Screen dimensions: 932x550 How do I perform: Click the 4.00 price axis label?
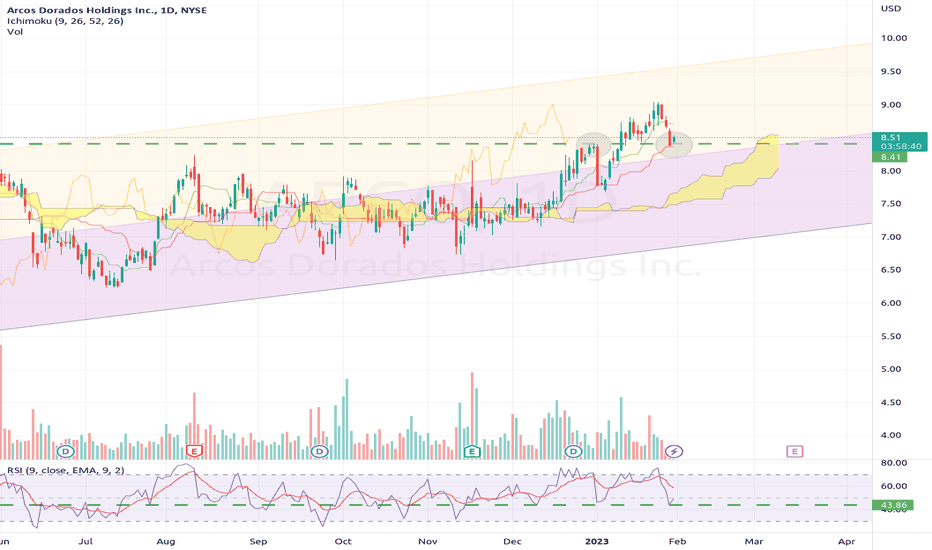click(x=891, y=435)
